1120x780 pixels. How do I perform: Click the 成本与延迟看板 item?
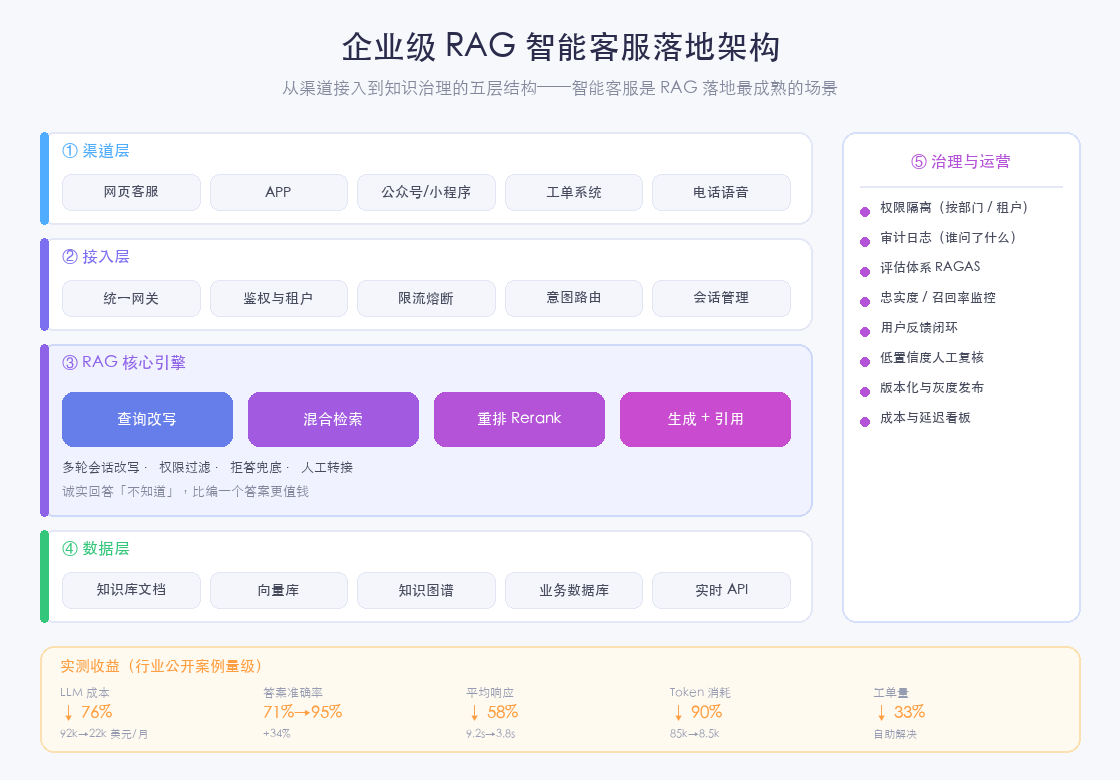pyautogui.click(x=925, y=418)
